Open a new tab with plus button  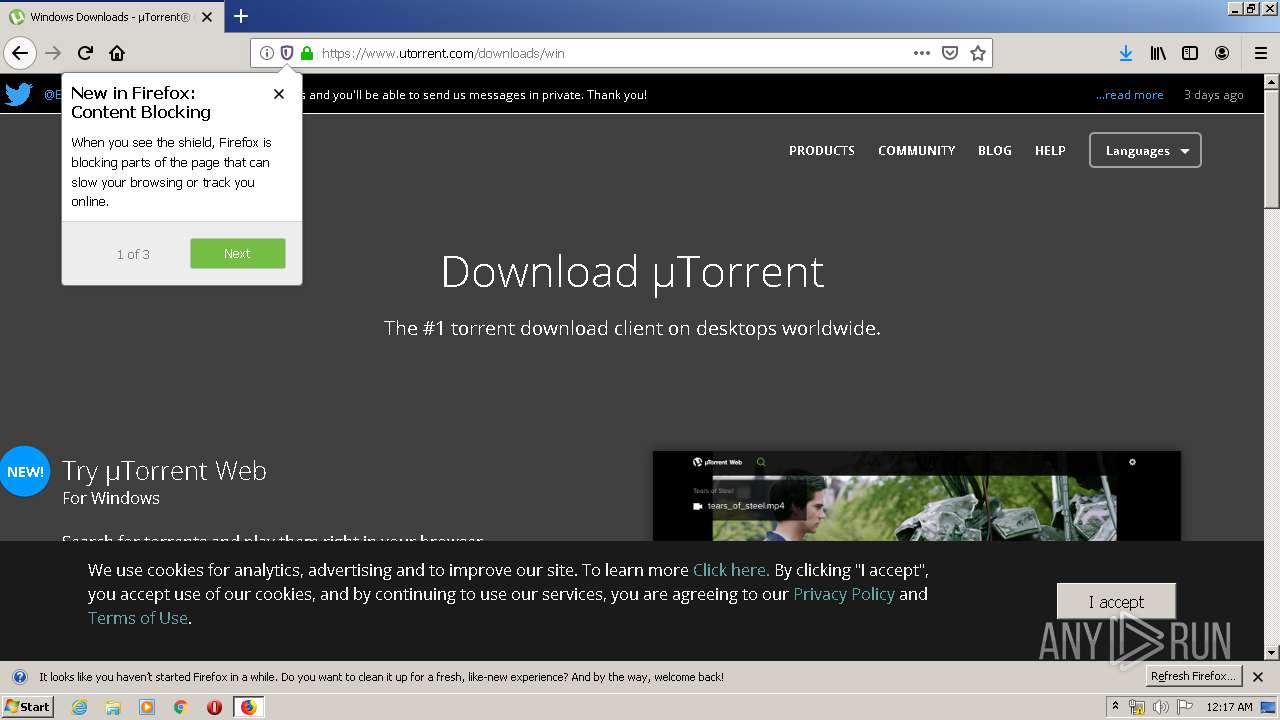click(241, 16)
